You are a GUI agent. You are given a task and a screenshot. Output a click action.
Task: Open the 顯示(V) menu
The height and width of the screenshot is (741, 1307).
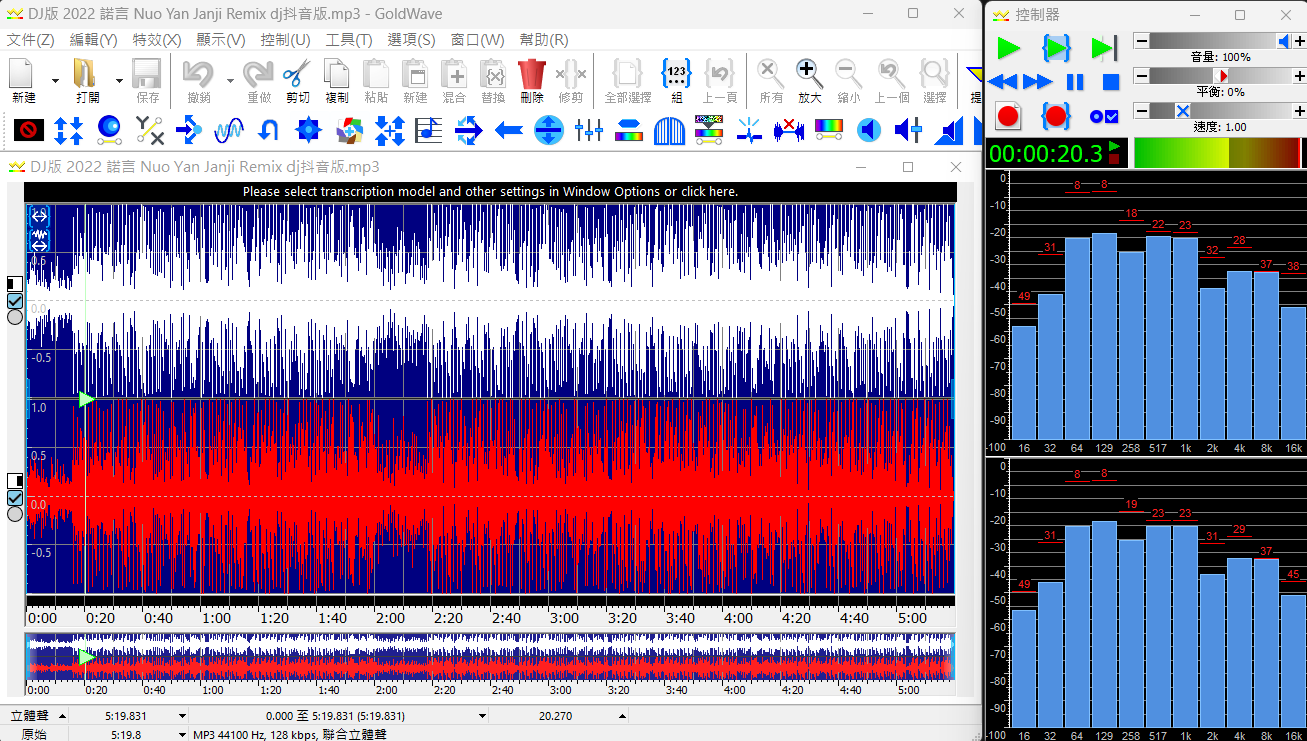point(221,40)
